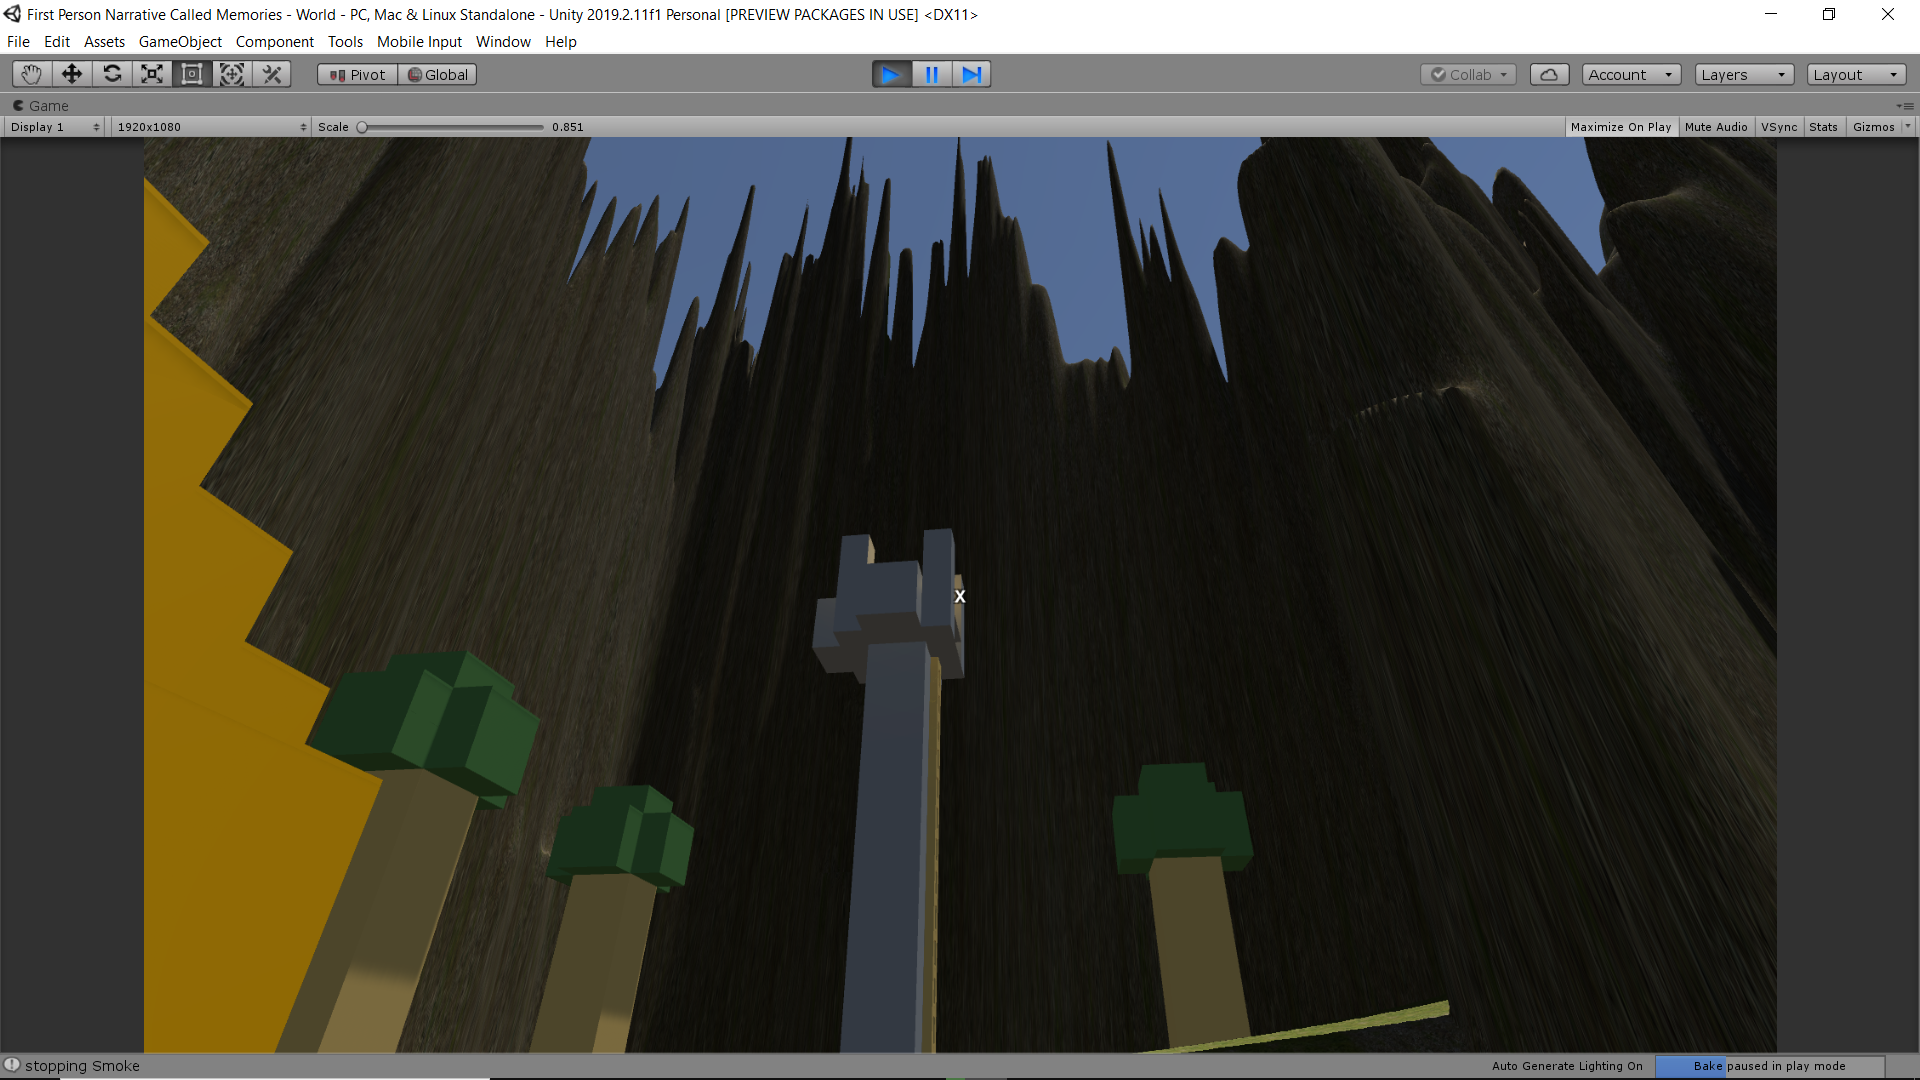The width and height of the screenshot is (1920, 1080).
Task: Open the Assets menu
Action: pyautogui.click(x=104, y=42)
